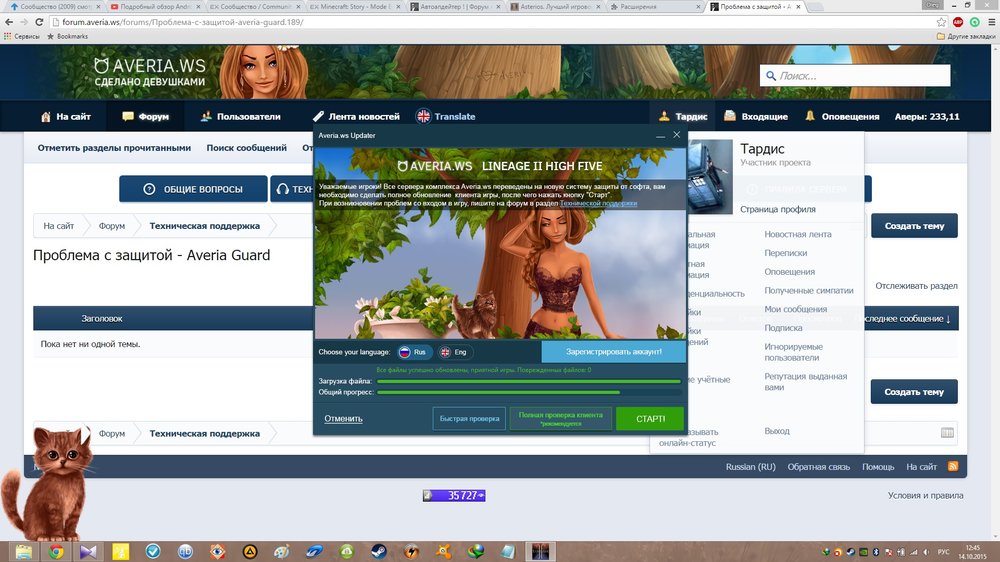The height and width of the screenshot is (562, 1000).
Task: Open the Пользователи navigation tab
Action: pos(240,116)
